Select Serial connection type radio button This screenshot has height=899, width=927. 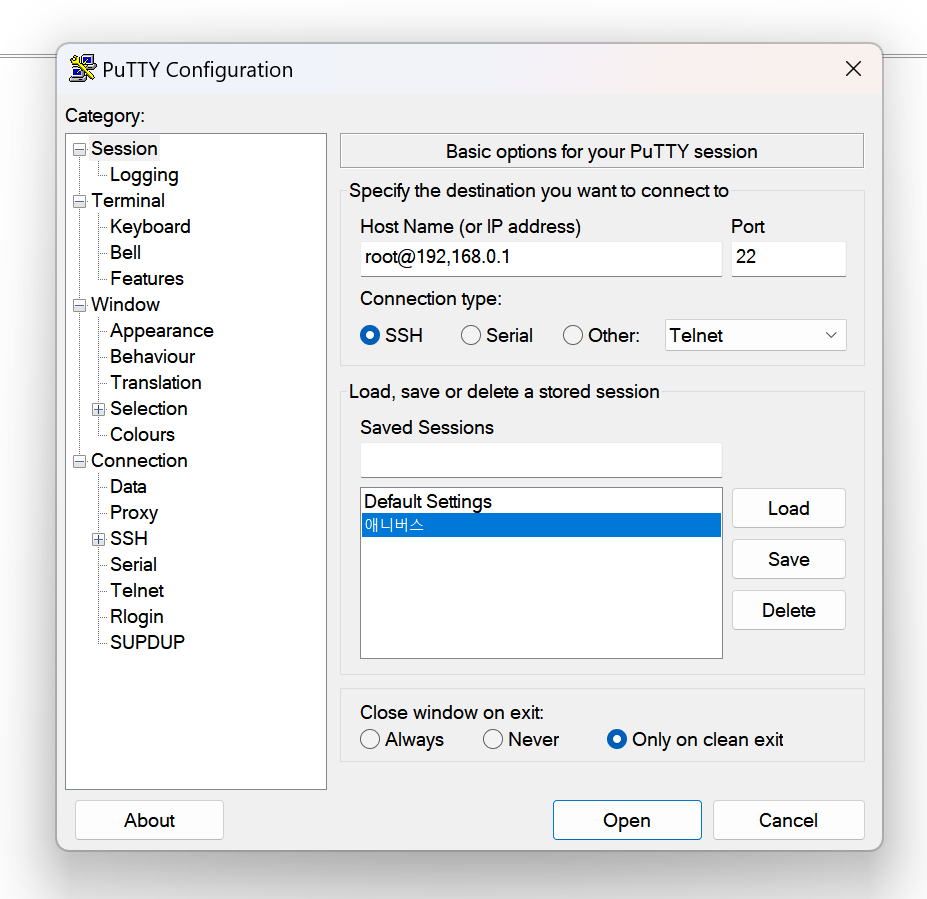[x=471, y=335]
